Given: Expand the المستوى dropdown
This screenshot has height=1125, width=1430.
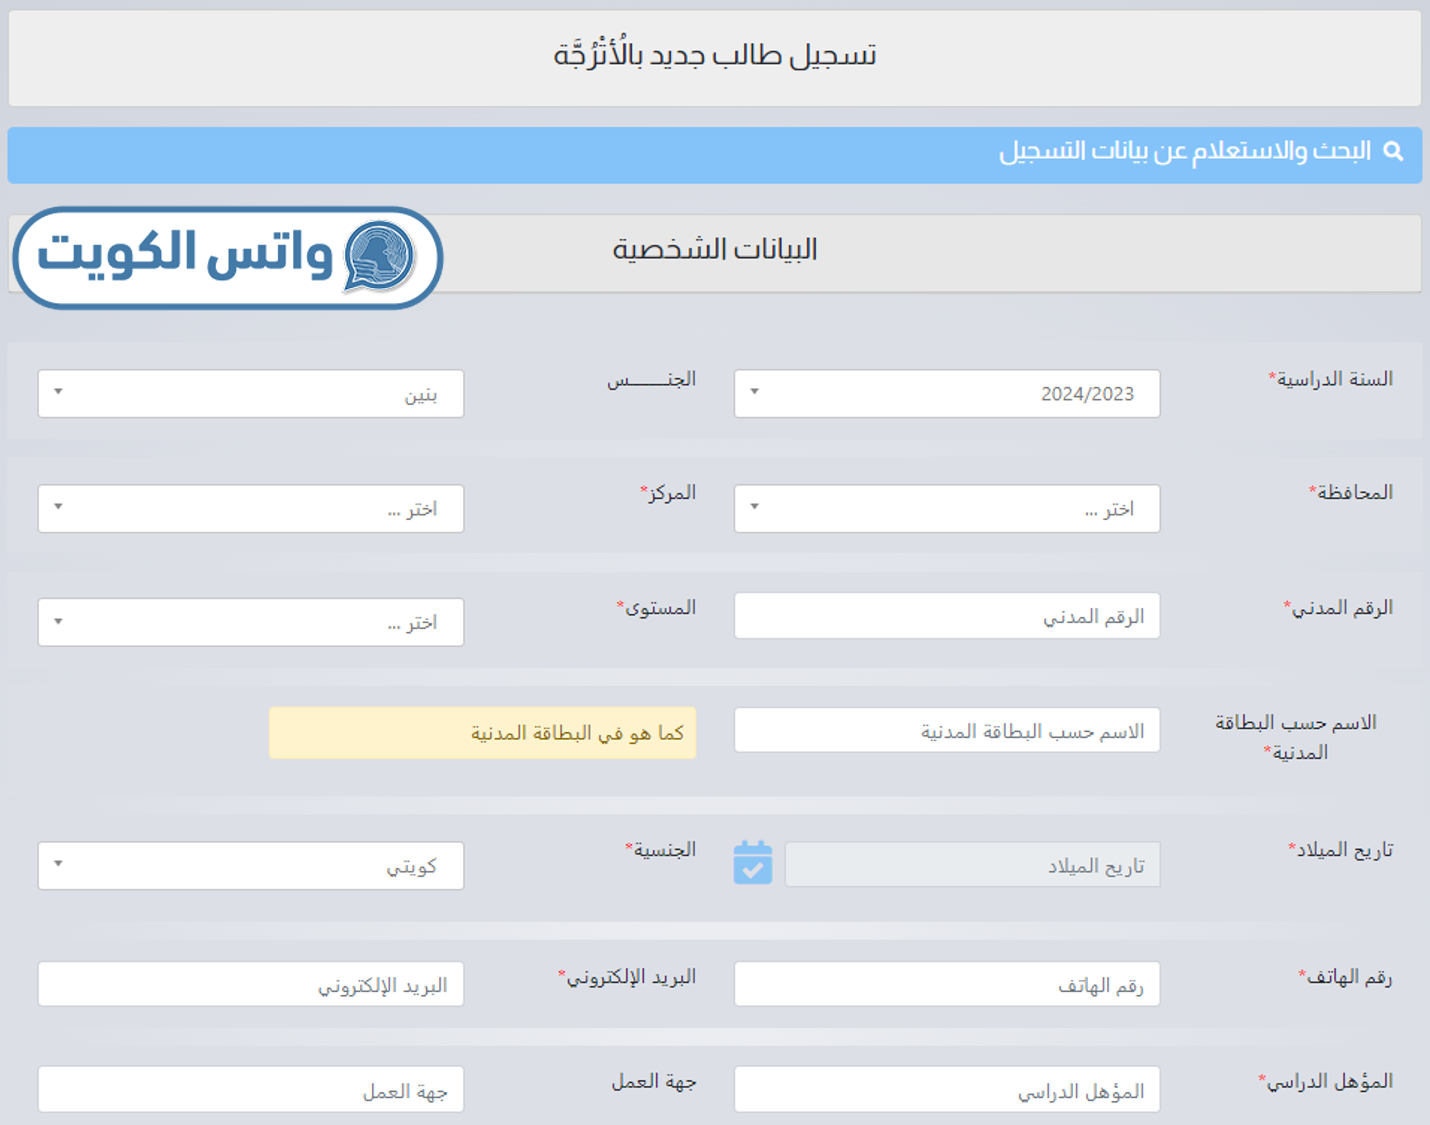Looking at the screenshot, I should point(250,622).
